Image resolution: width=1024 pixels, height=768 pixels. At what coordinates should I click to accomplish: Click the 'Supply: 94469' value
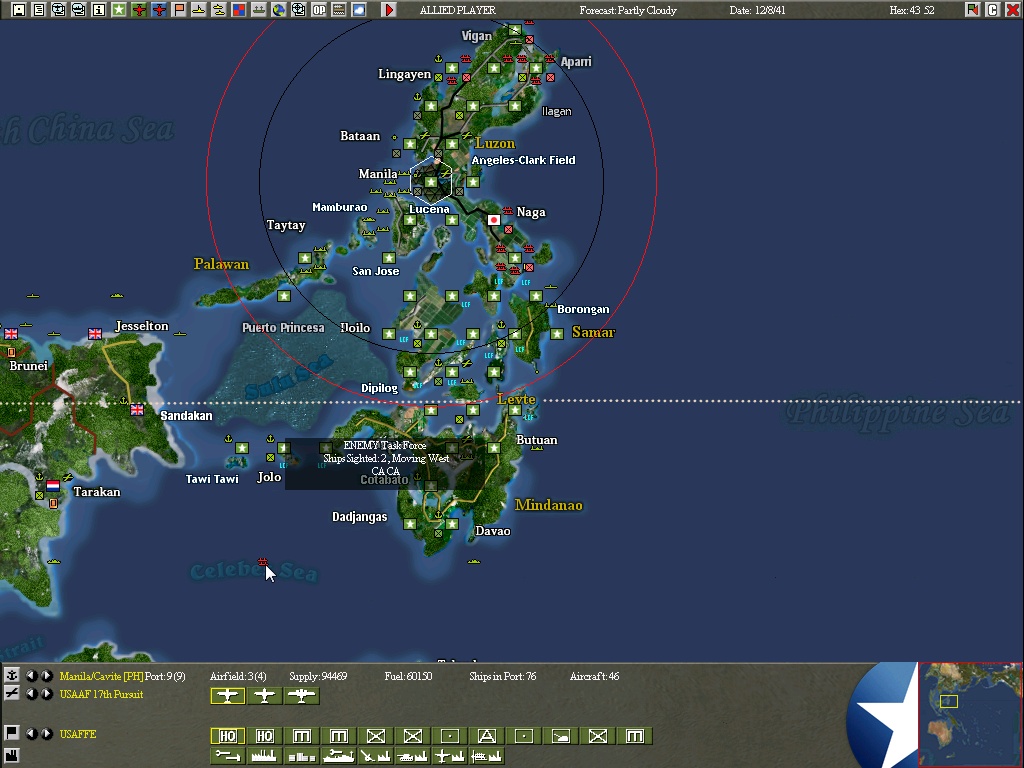(318, 676)
